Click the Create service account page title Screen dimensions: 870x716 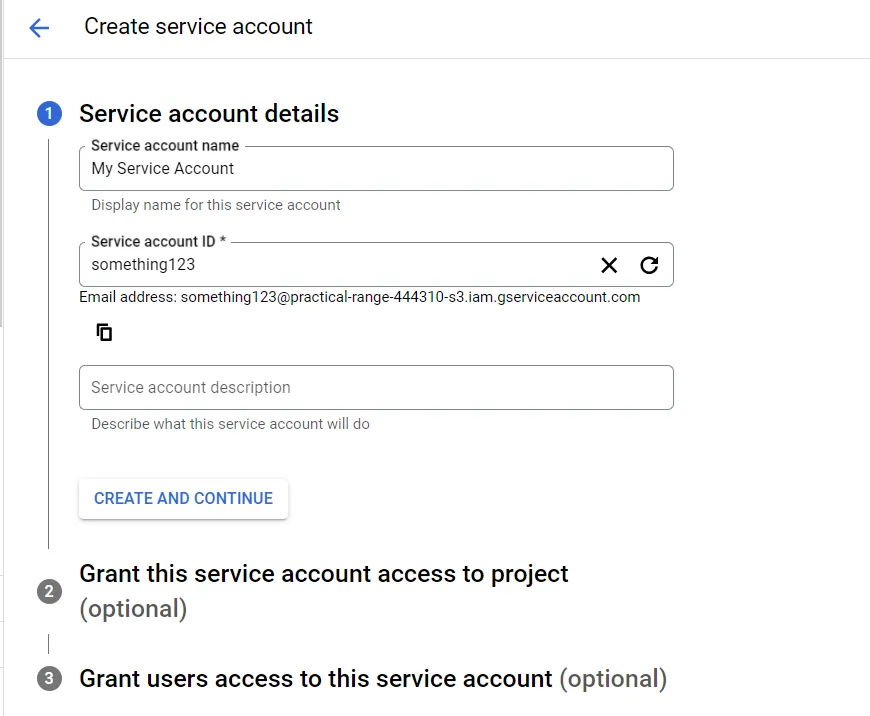pos(198,27)
